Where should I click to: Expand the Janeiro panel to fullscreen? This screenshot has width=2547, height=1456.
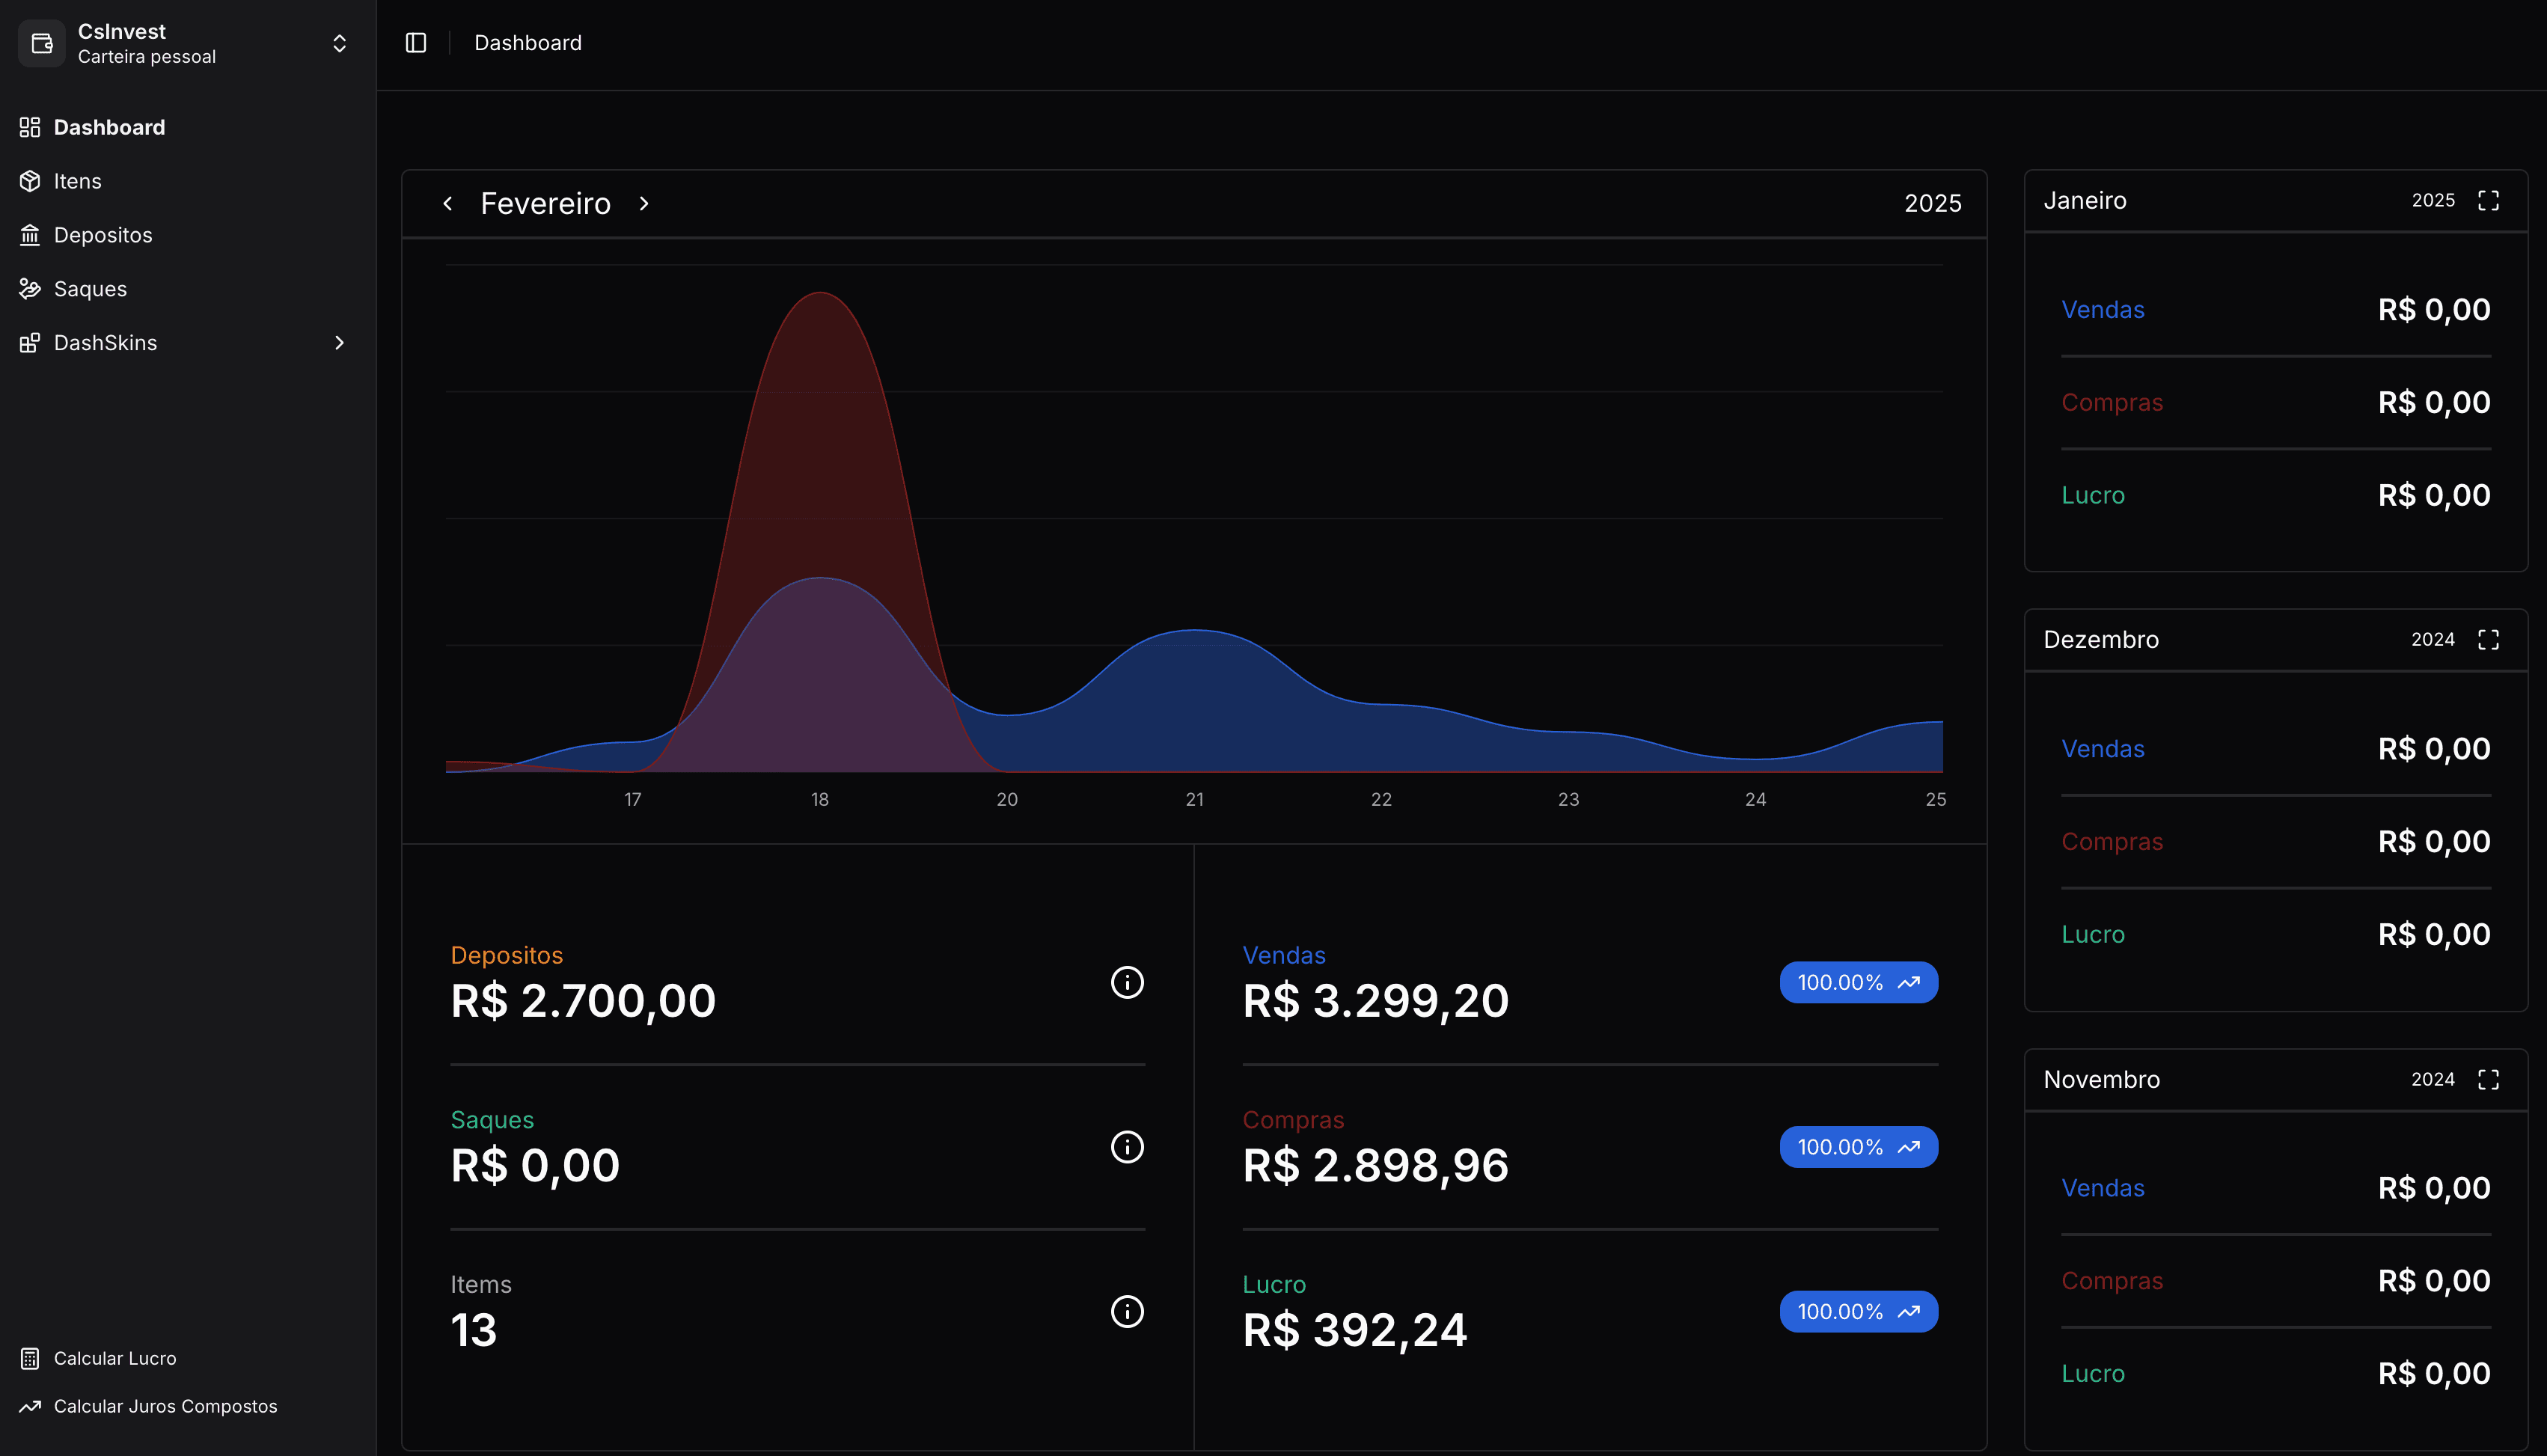pos(2490,200)
